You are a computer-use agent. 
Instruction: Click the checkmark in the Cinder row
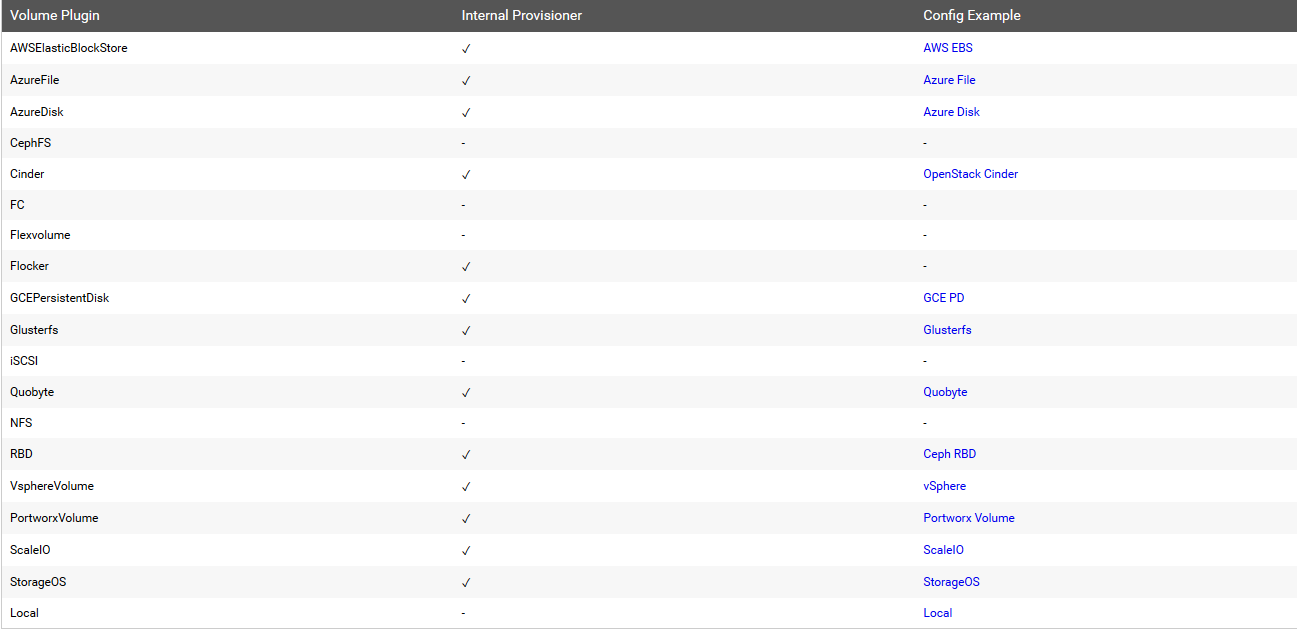(466, 174)
